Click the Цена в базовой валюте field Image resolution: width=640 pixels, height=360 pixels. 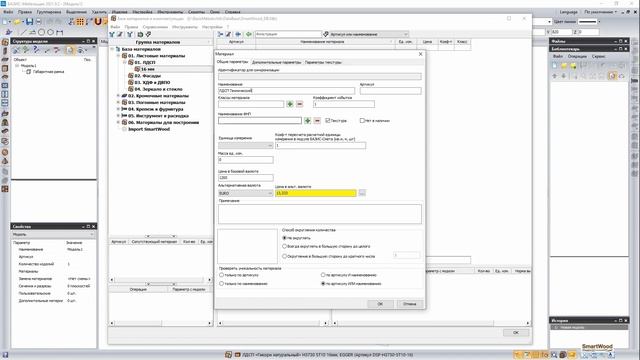(246, 178)
